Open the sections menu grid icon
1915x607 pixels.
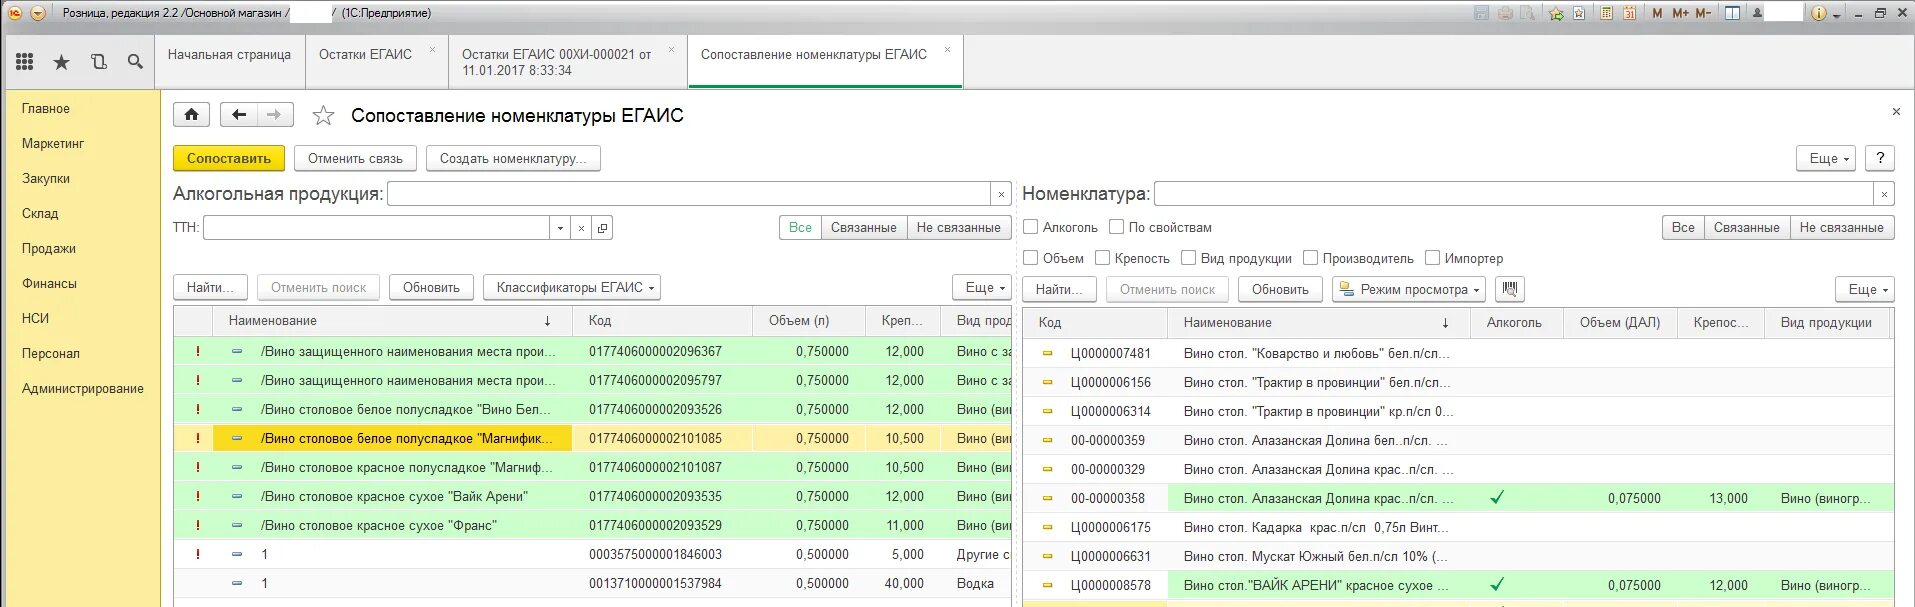[25, 62]
